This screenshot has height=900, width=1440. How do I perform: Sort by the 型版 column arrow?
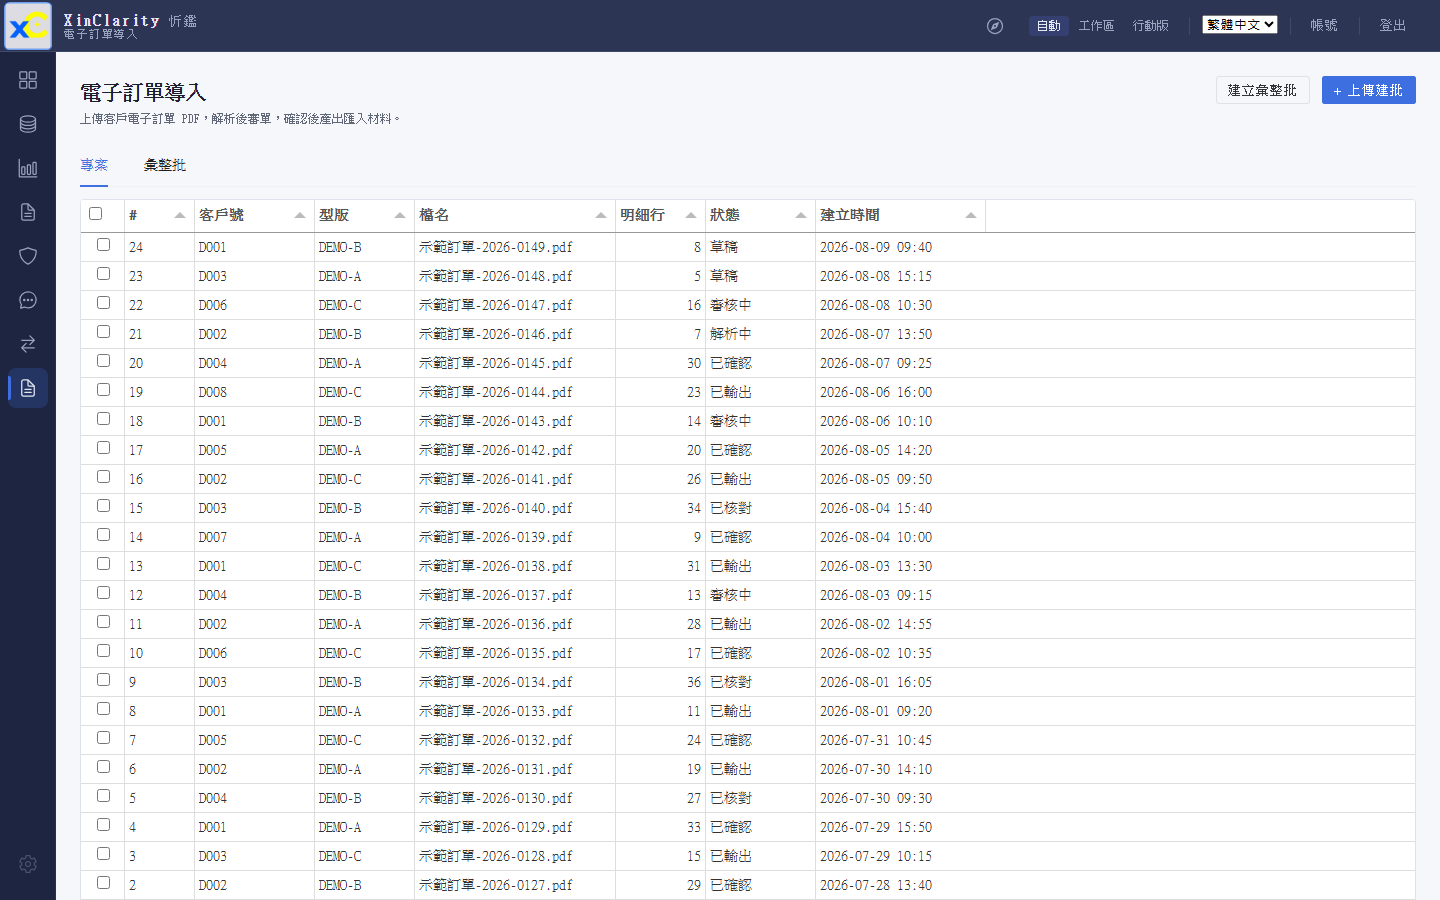(400, 215)
